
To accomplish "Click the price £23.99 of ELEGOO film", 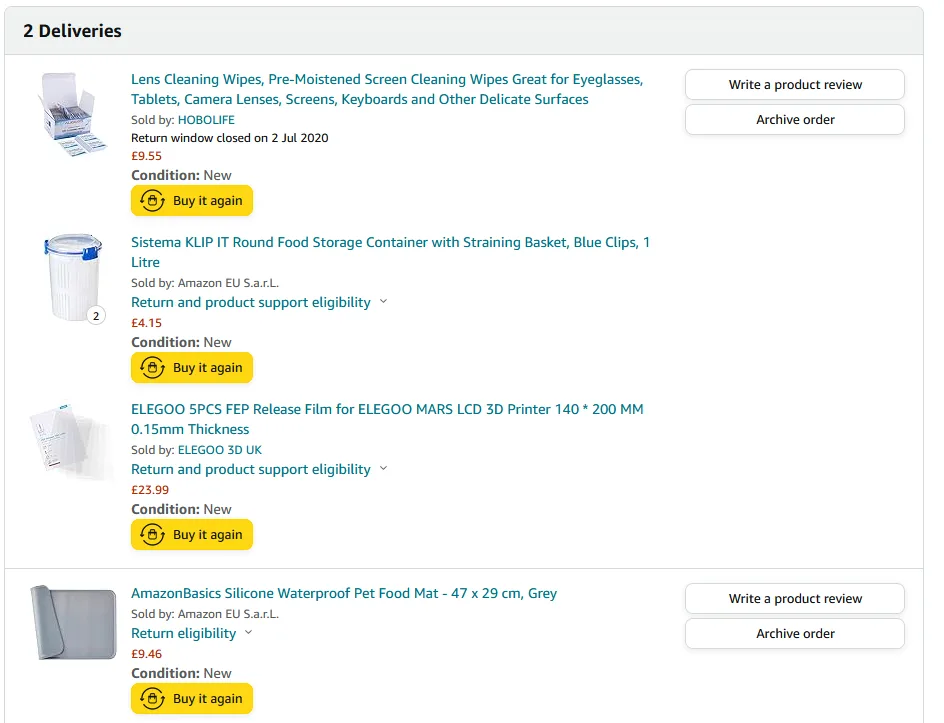I will [x=150, y=490].
